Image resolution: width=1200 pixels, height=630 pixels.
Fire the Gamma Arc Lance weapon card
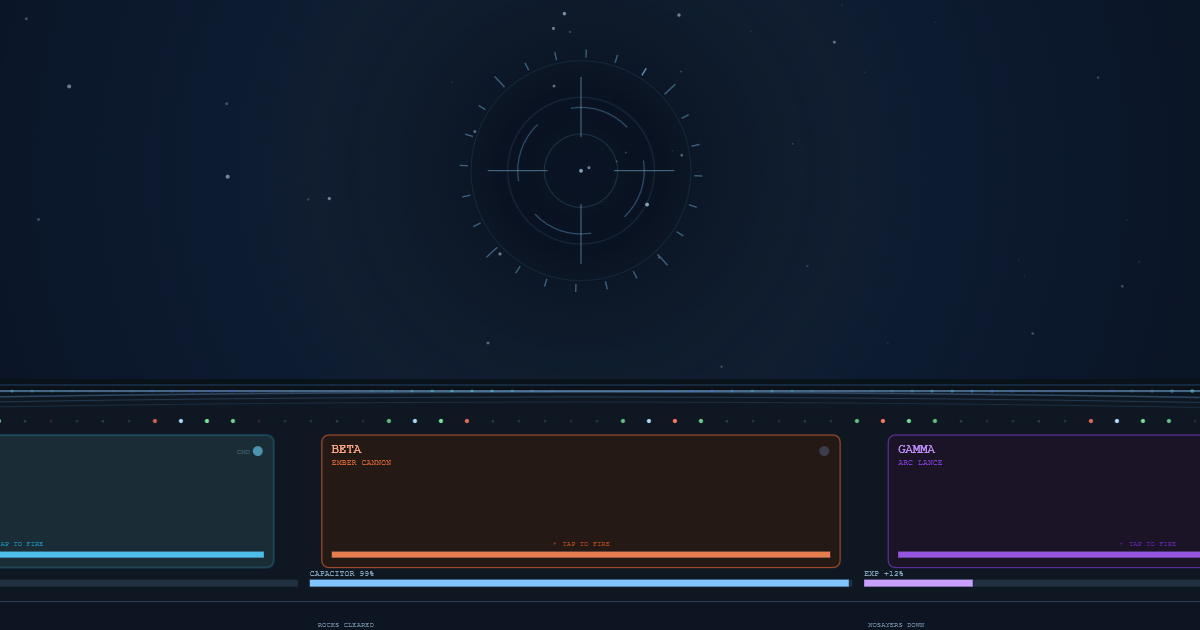(x=1044, y=501)
